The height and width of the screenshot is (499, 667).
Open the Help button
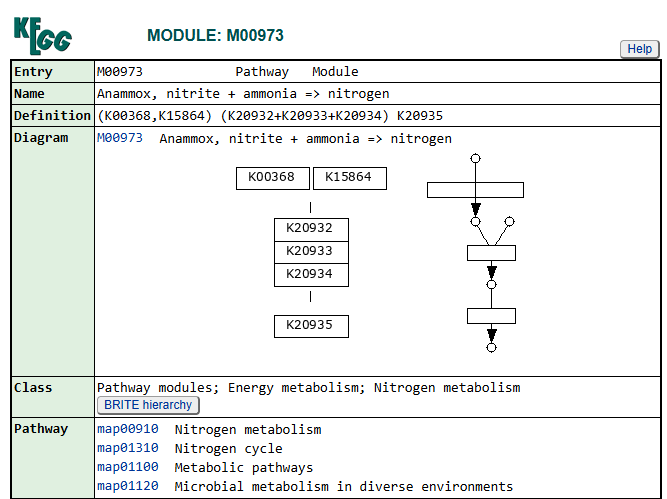pyautogui.click(x=639, y=49)
